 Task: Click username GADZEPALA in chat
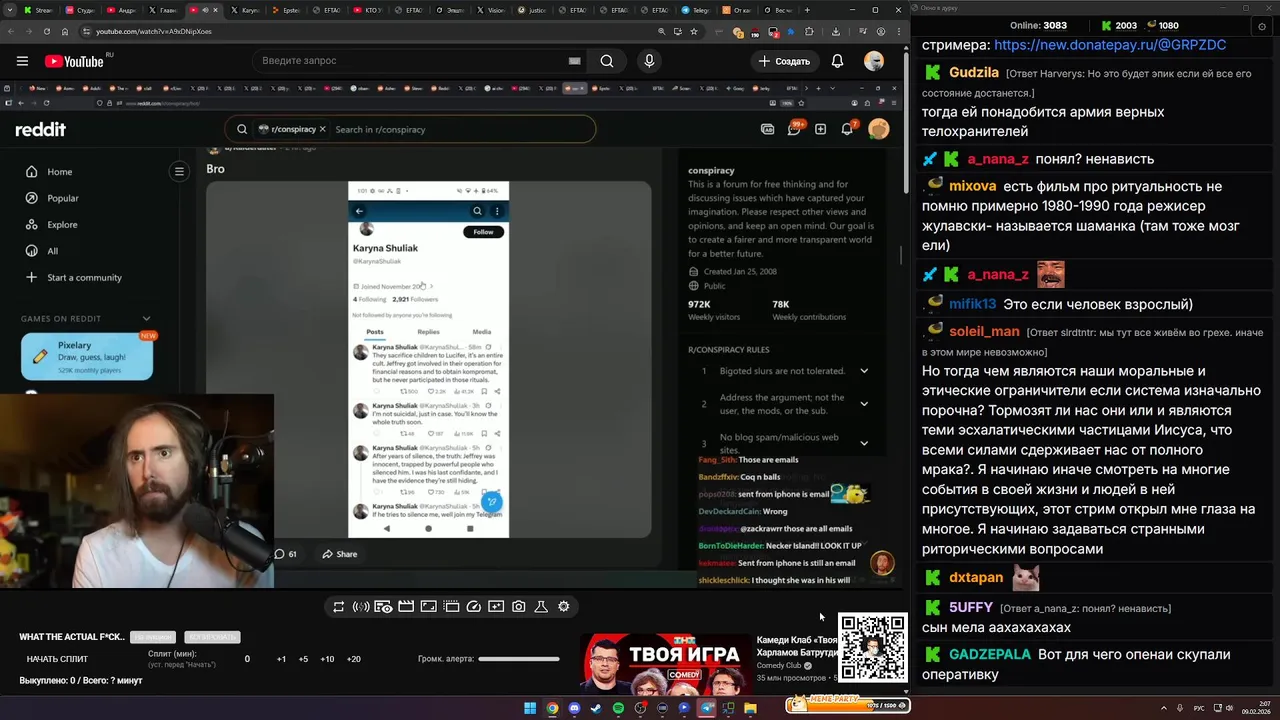point(990,654)
